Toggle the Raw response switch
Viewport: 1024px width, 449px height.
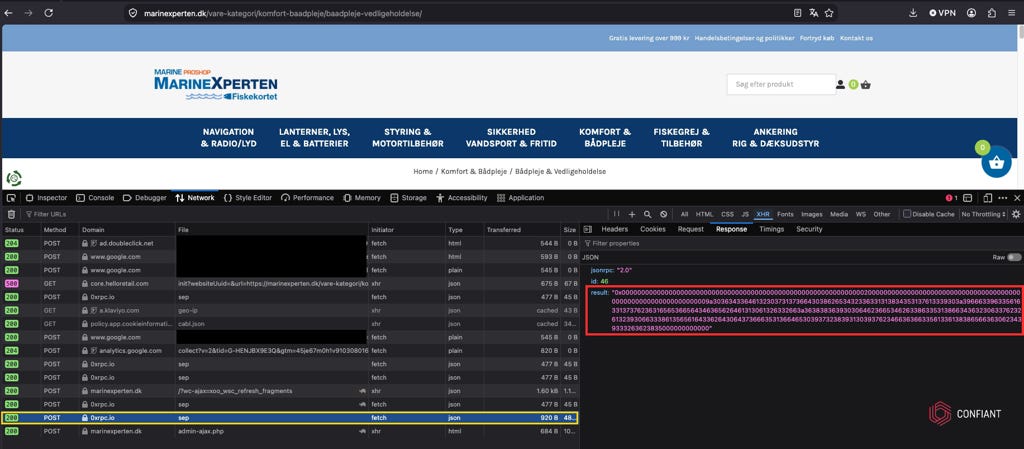tap(1014, 257)
